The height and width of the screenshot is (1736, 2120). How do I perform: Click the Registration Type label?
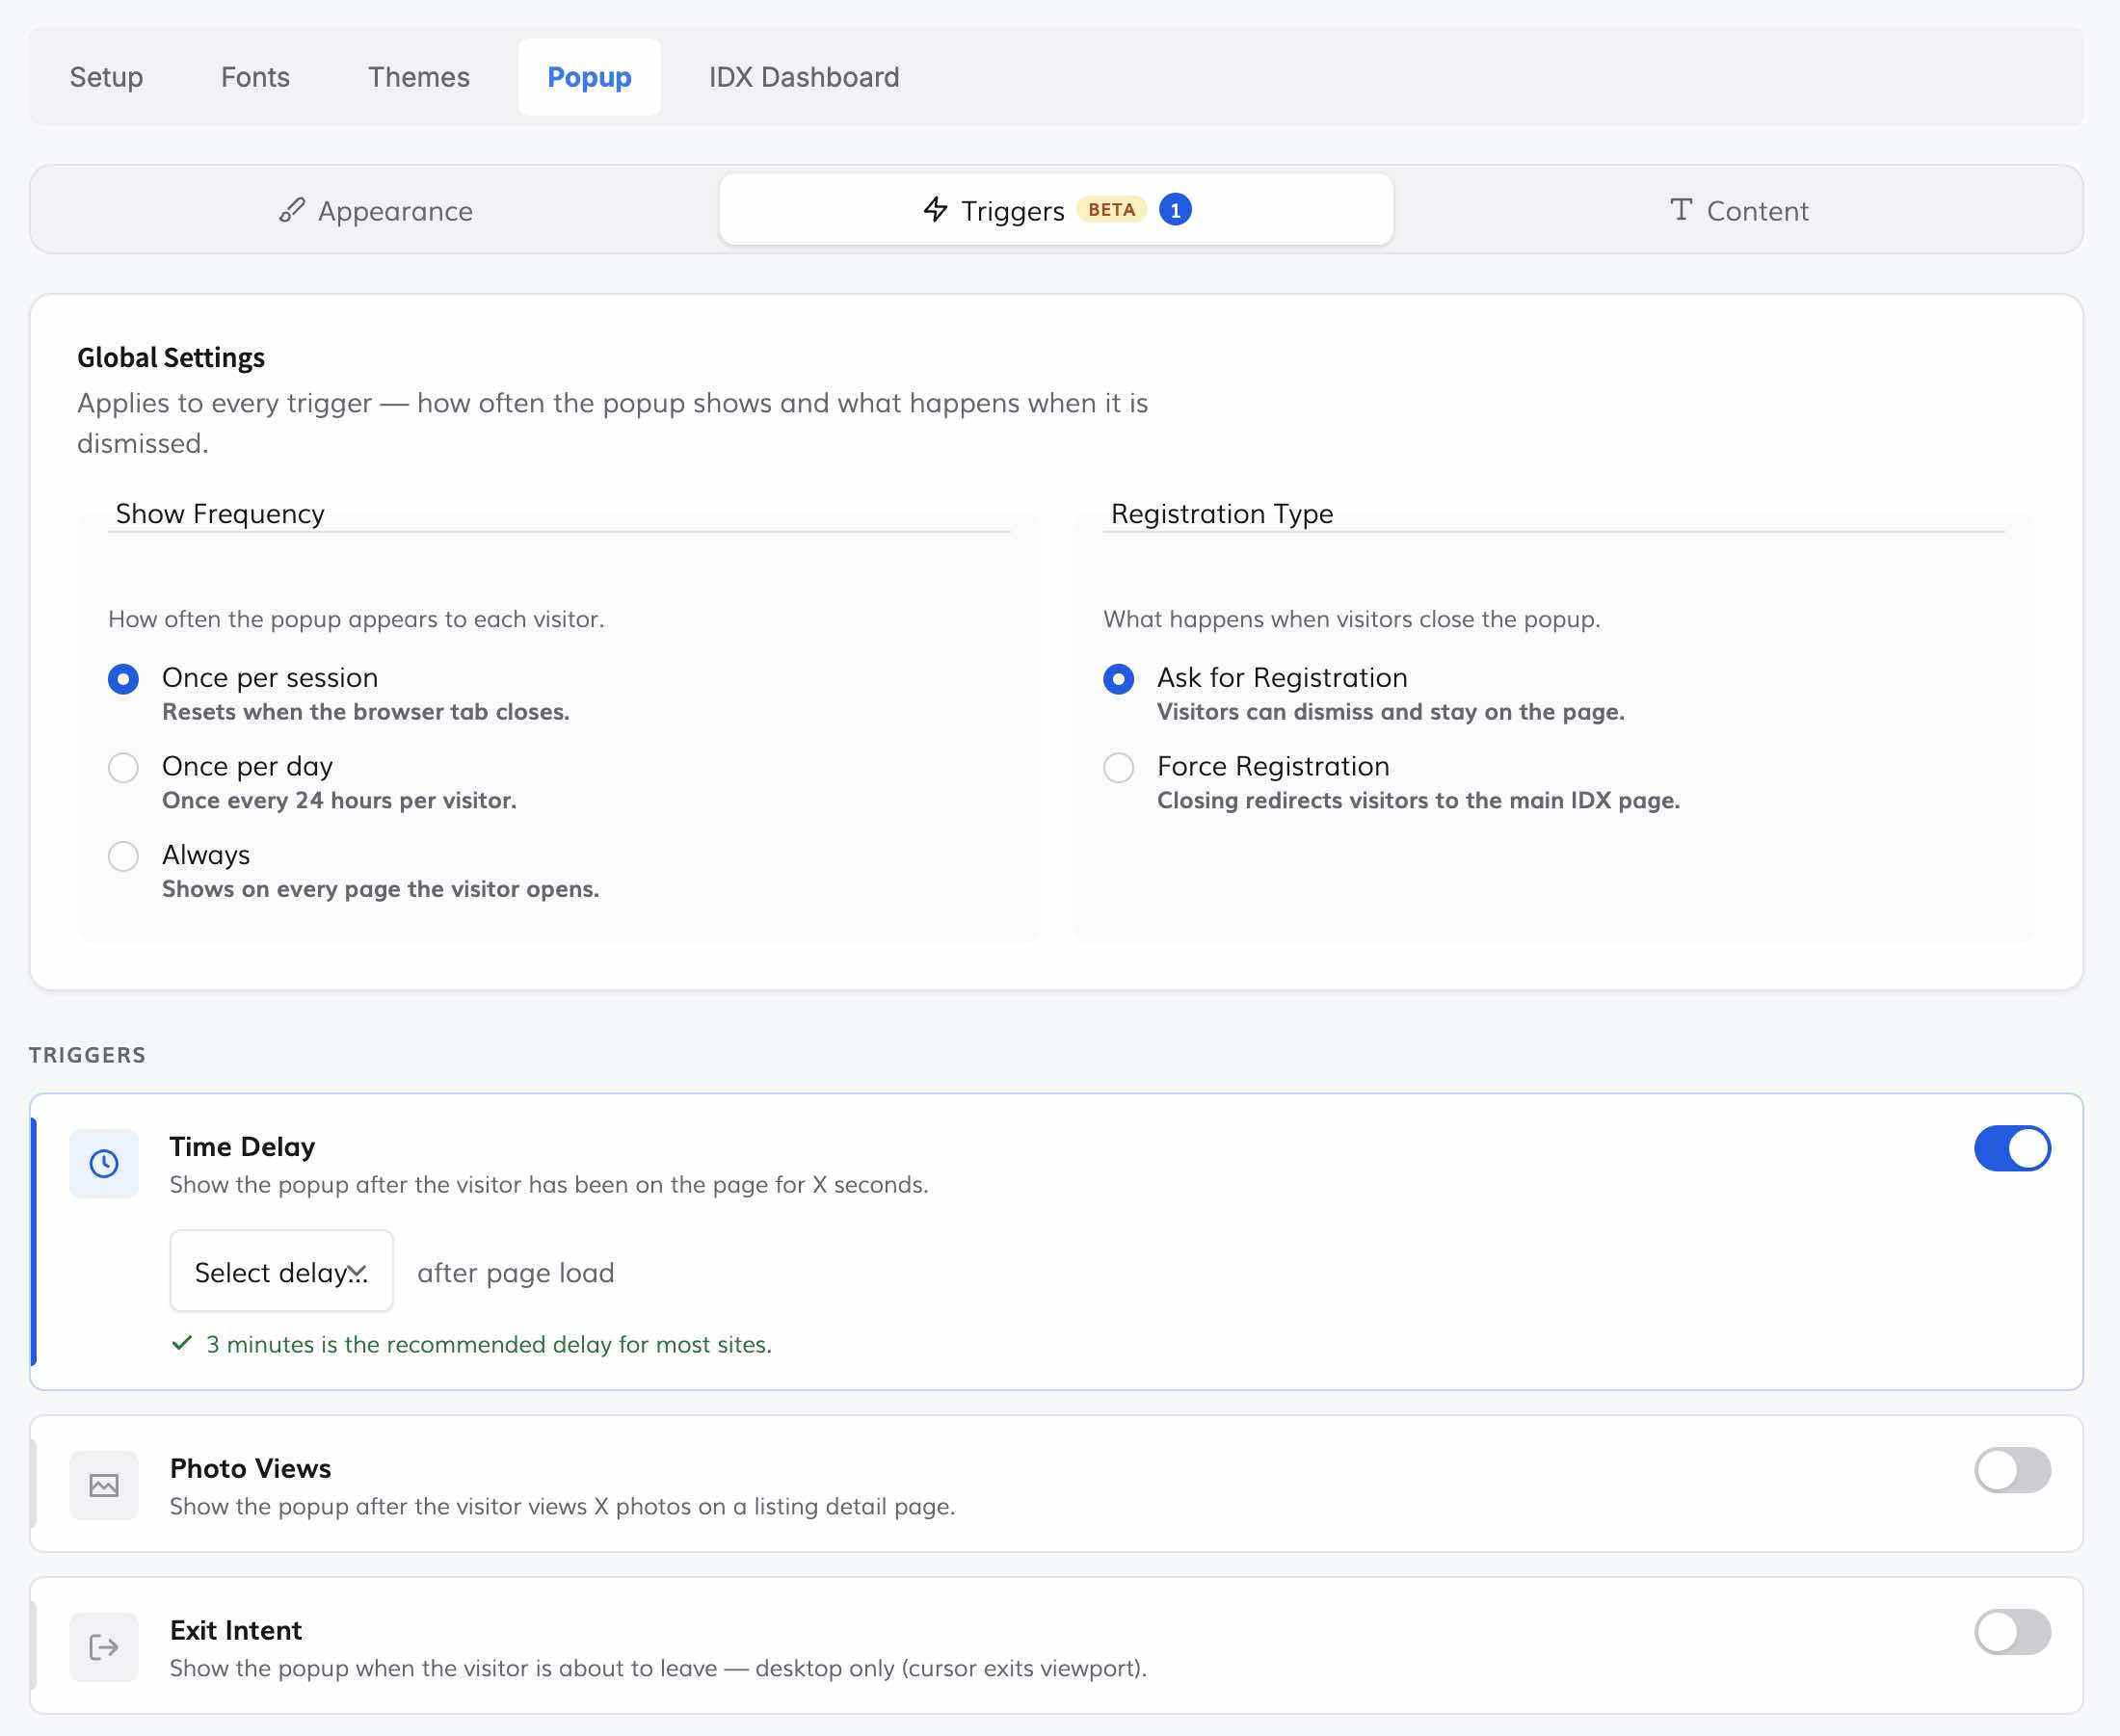1222,514
